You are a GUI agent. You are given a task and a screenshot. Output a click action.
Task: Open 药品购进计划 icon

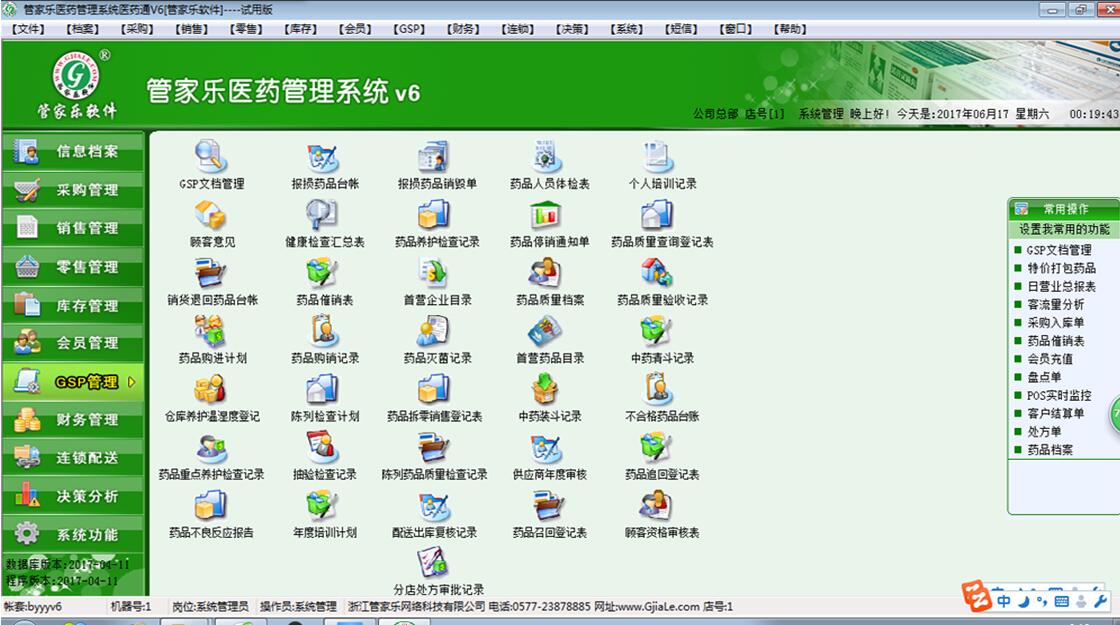coord(211,331)
